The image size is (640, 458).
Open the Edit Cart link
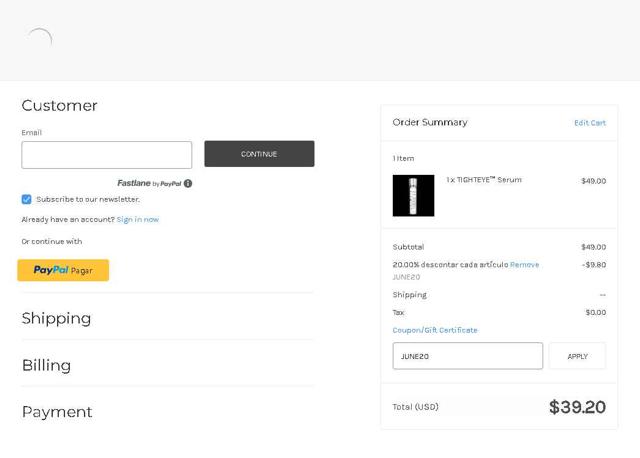coord(590,123)
